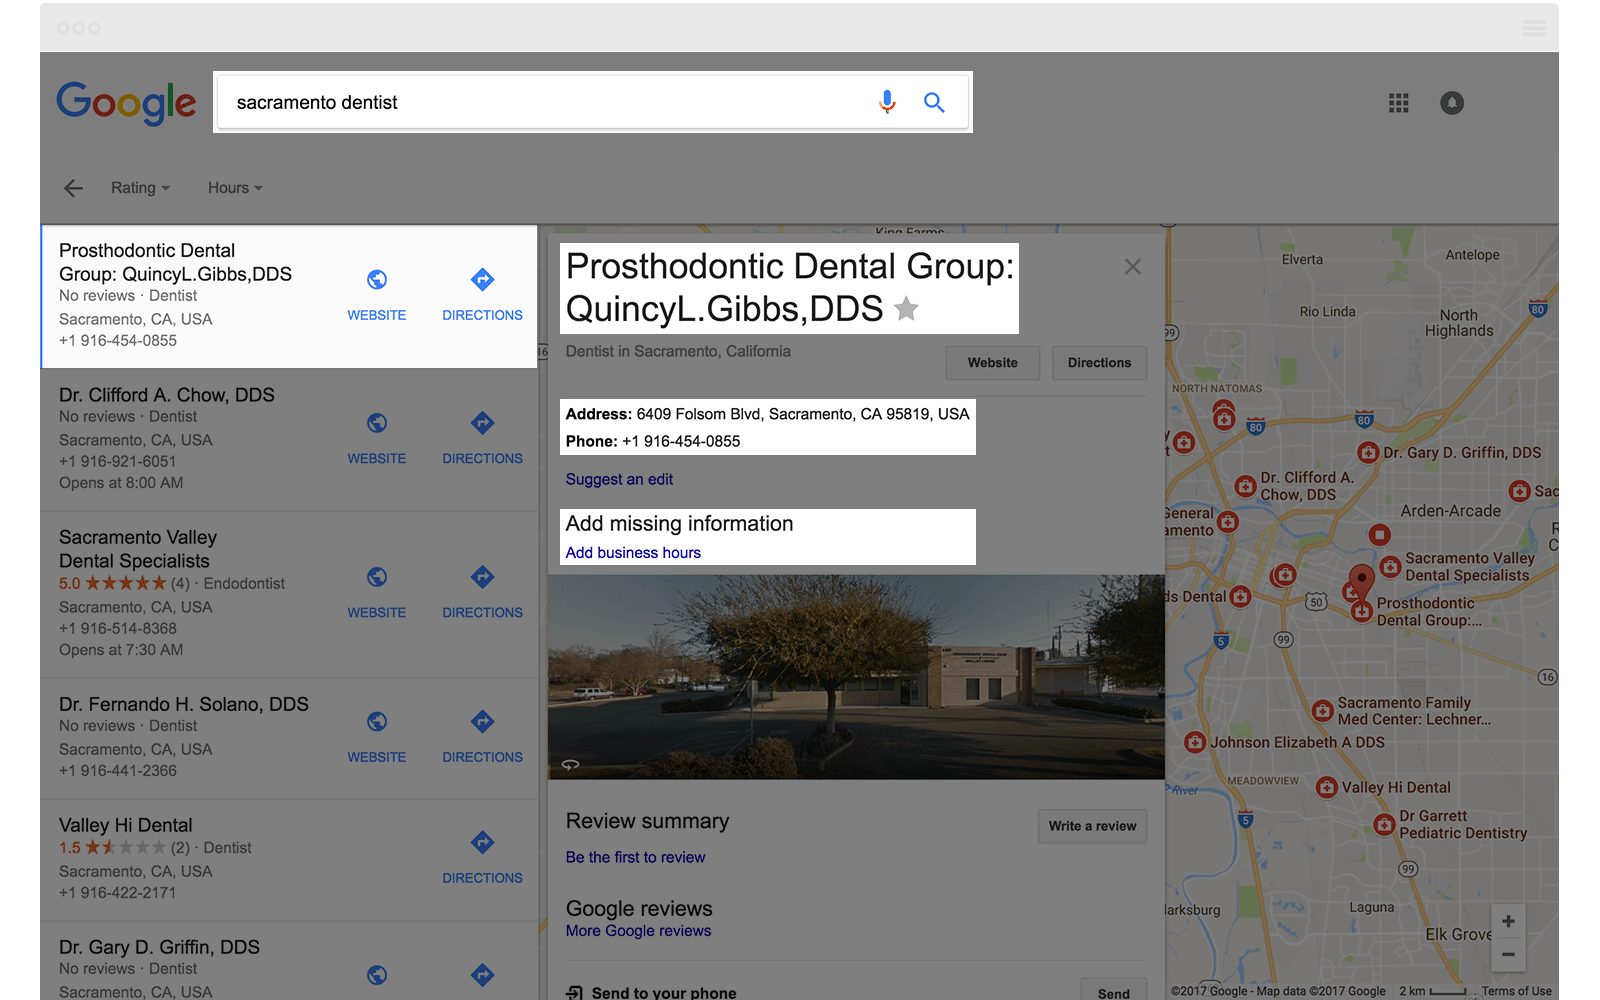Open website globe for Prosthodontic Dental Group
The width and height of the screenshot is (1600, 1000).
[x=377, y=280]
